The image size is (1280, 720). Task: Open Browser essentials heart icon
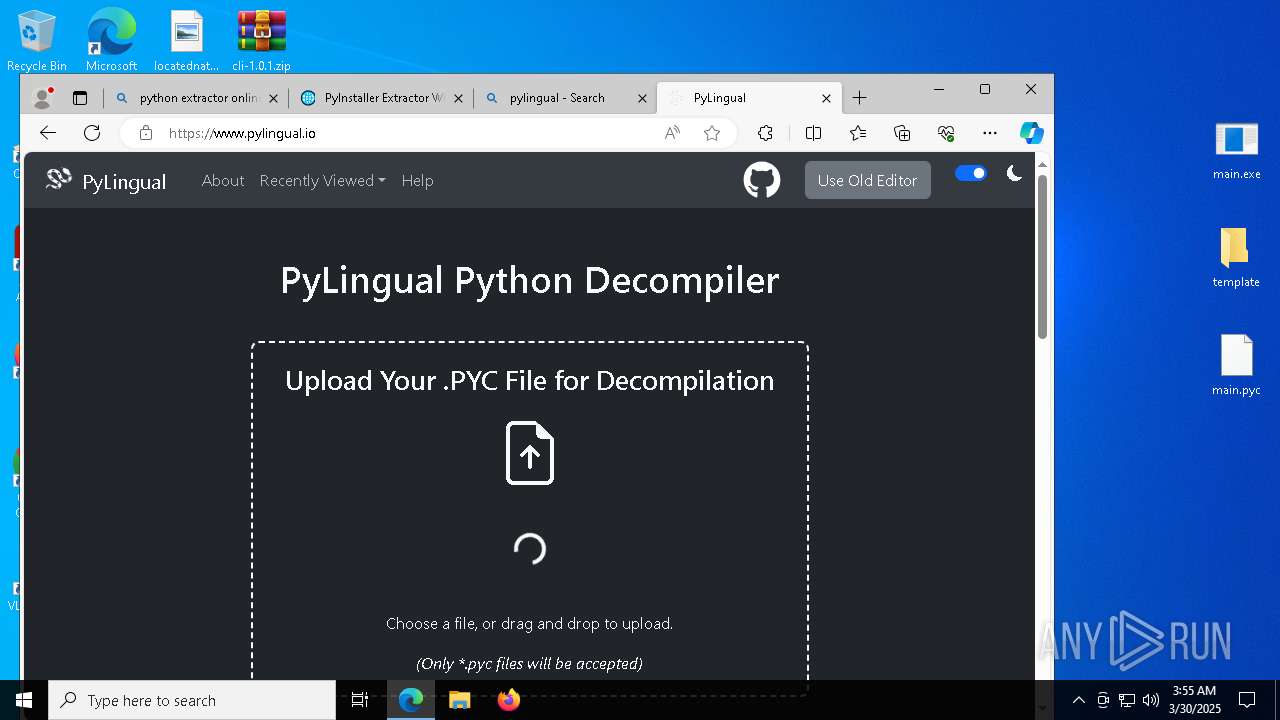946,133
